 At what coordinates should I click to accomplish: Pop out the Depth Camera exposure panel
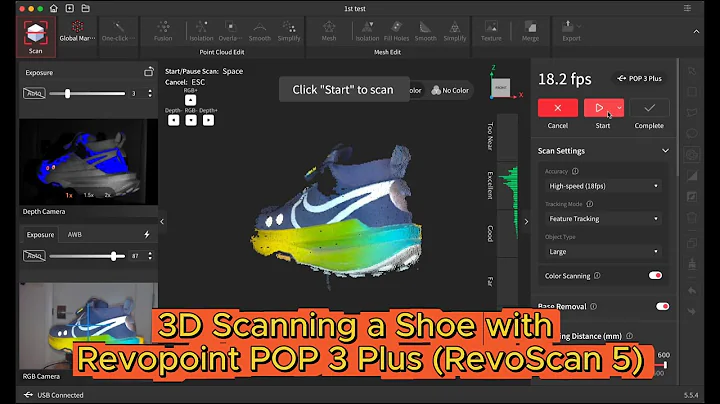point(148,72)
